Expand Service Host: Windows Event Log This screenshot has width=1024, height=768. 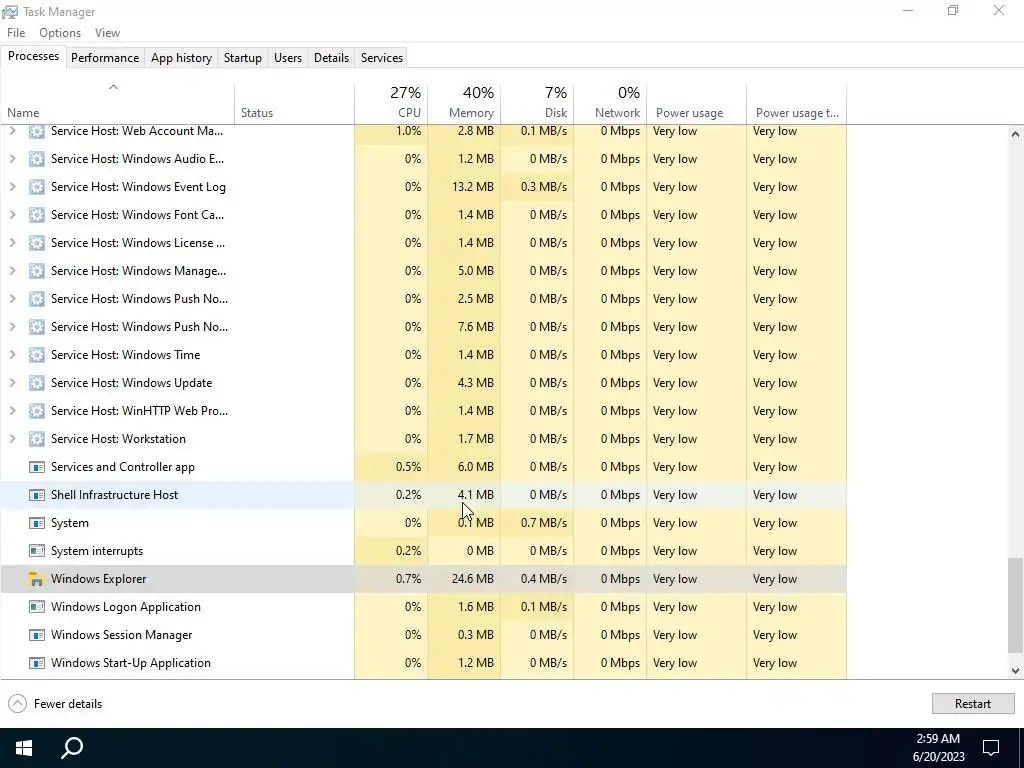tap(12, 187)
